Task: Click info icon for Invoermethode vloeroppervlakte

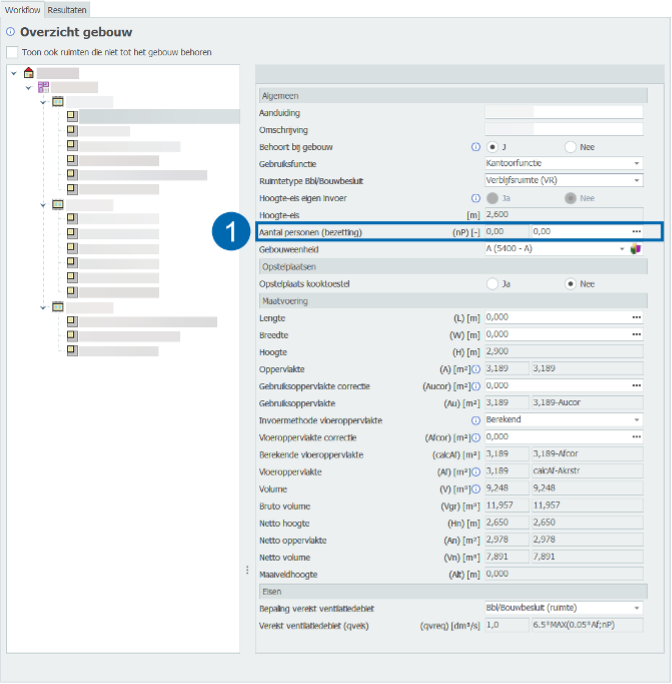Action: pyautogui.click(x=476, y=421)
